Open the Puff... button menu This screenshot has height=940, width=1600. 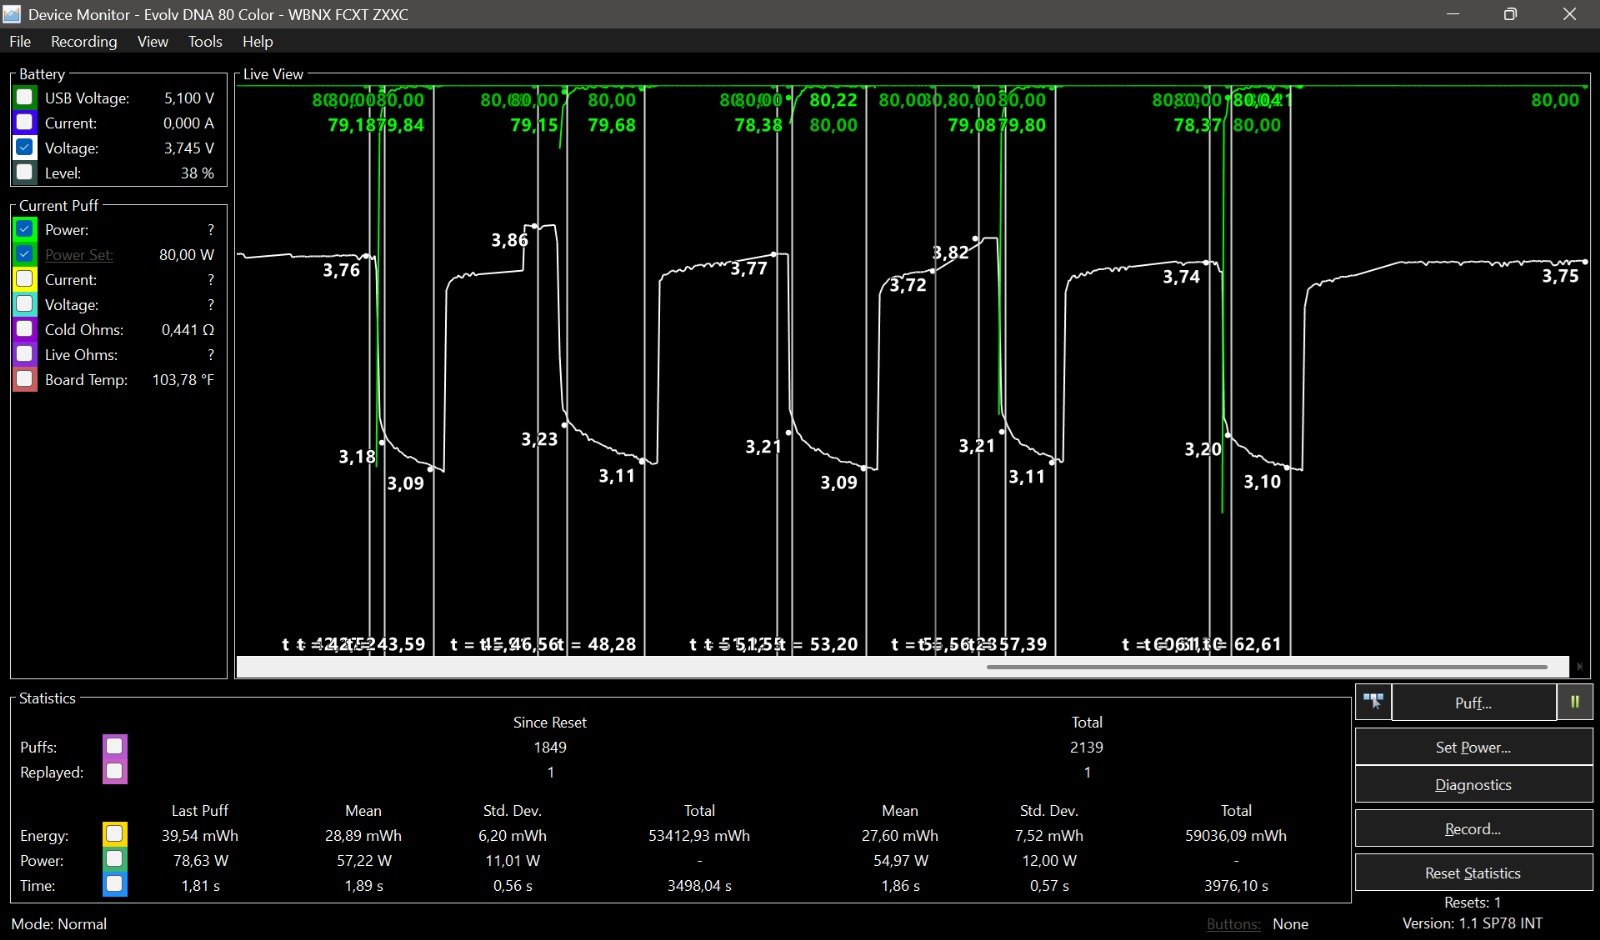point(1472,703)
